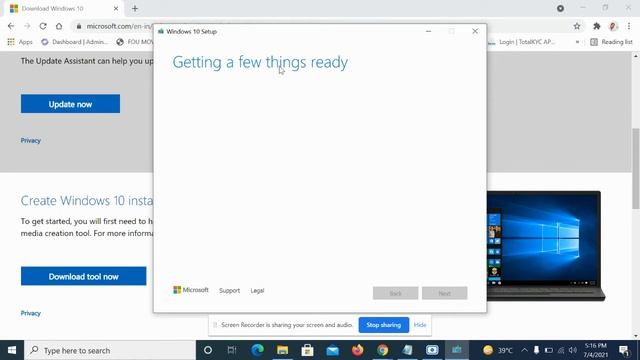This screenshot has width=640, height=360.
Task: Launch Microsoft Edge from taskbar
Action: 257,350
